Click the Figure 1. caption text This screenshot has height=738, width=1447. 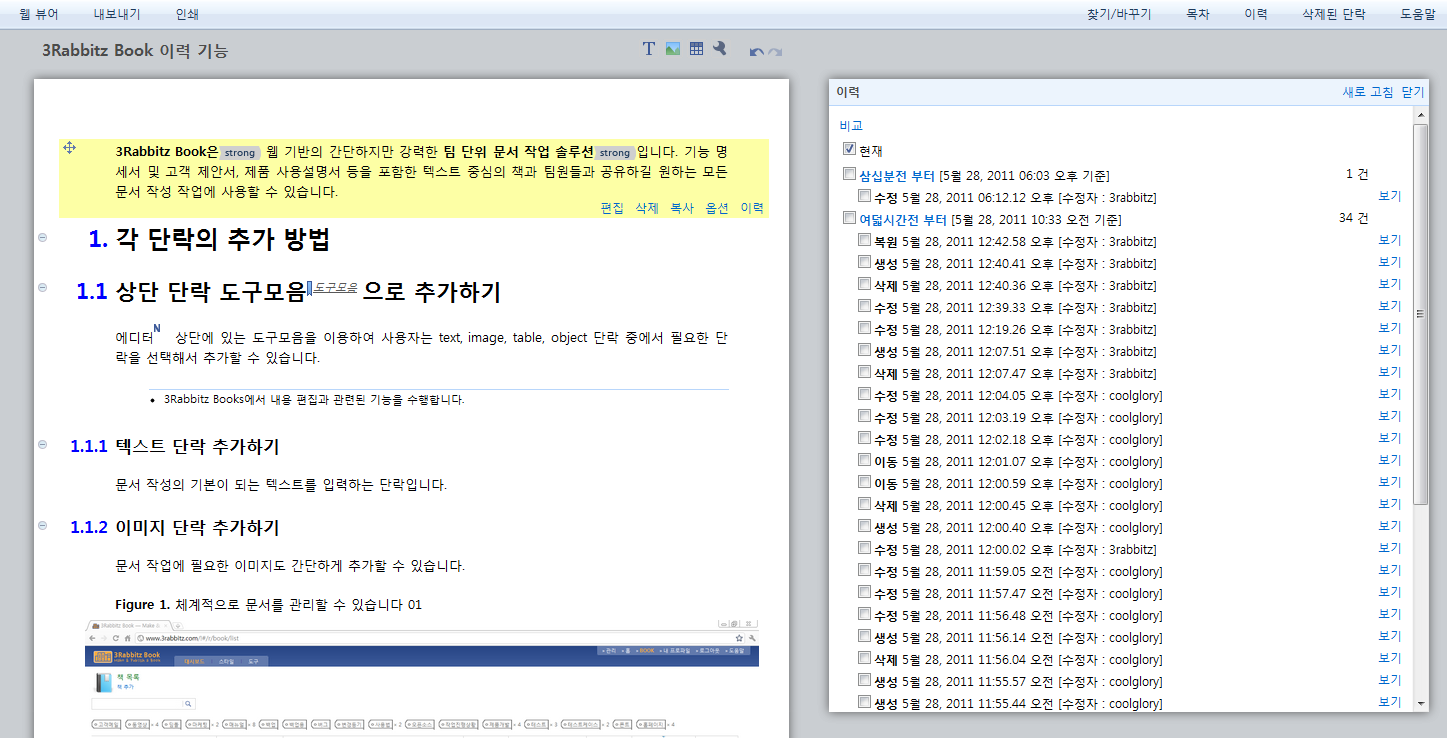tap(269, 605)
